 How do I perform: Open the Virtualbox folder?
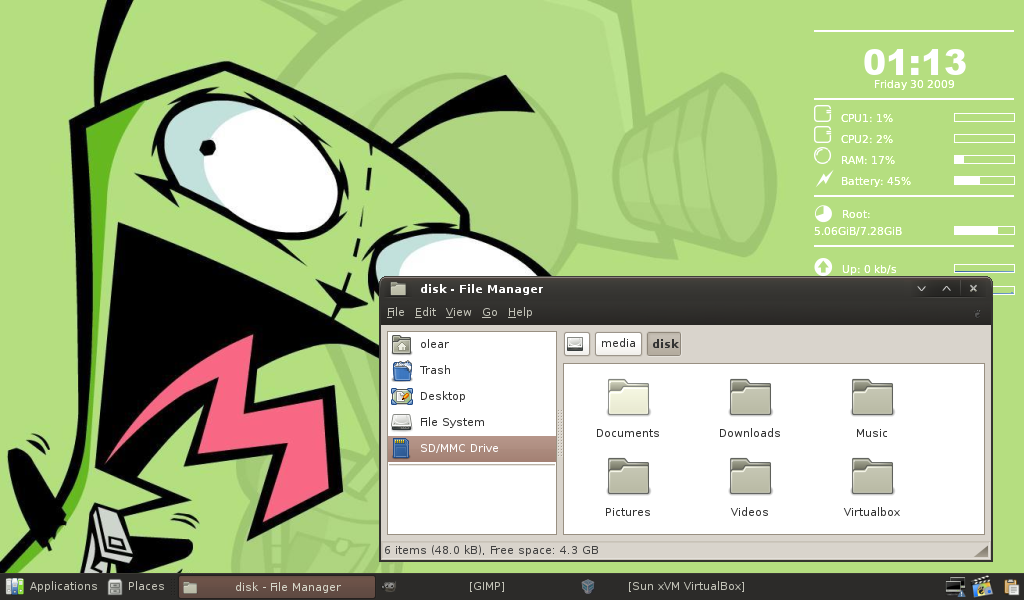pyautogui.click(x=872, y=488)
